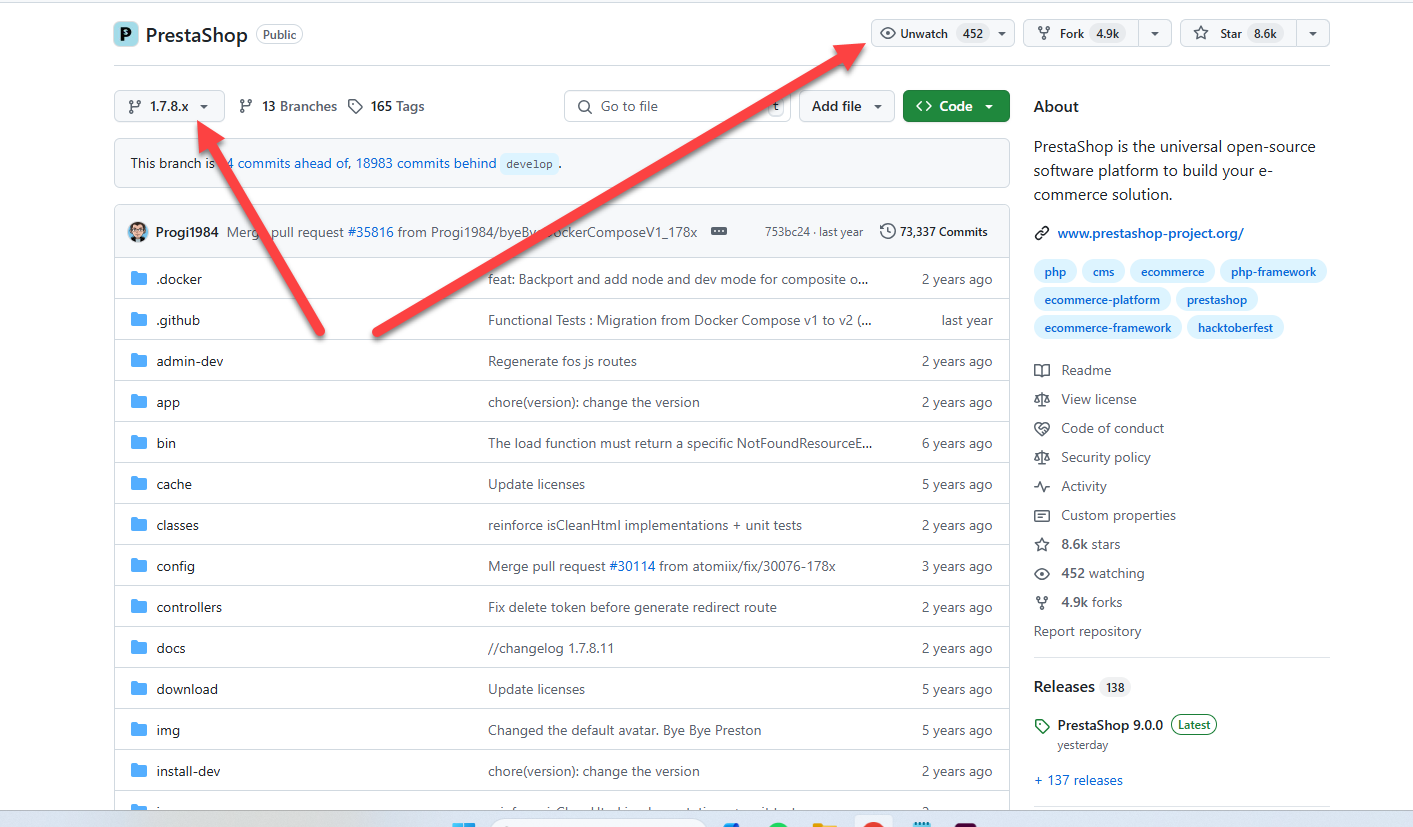Click the Custom properties icon
Image resolution: width=1413 pixels, height=827 pixels.
click(x=1042, y=515)
